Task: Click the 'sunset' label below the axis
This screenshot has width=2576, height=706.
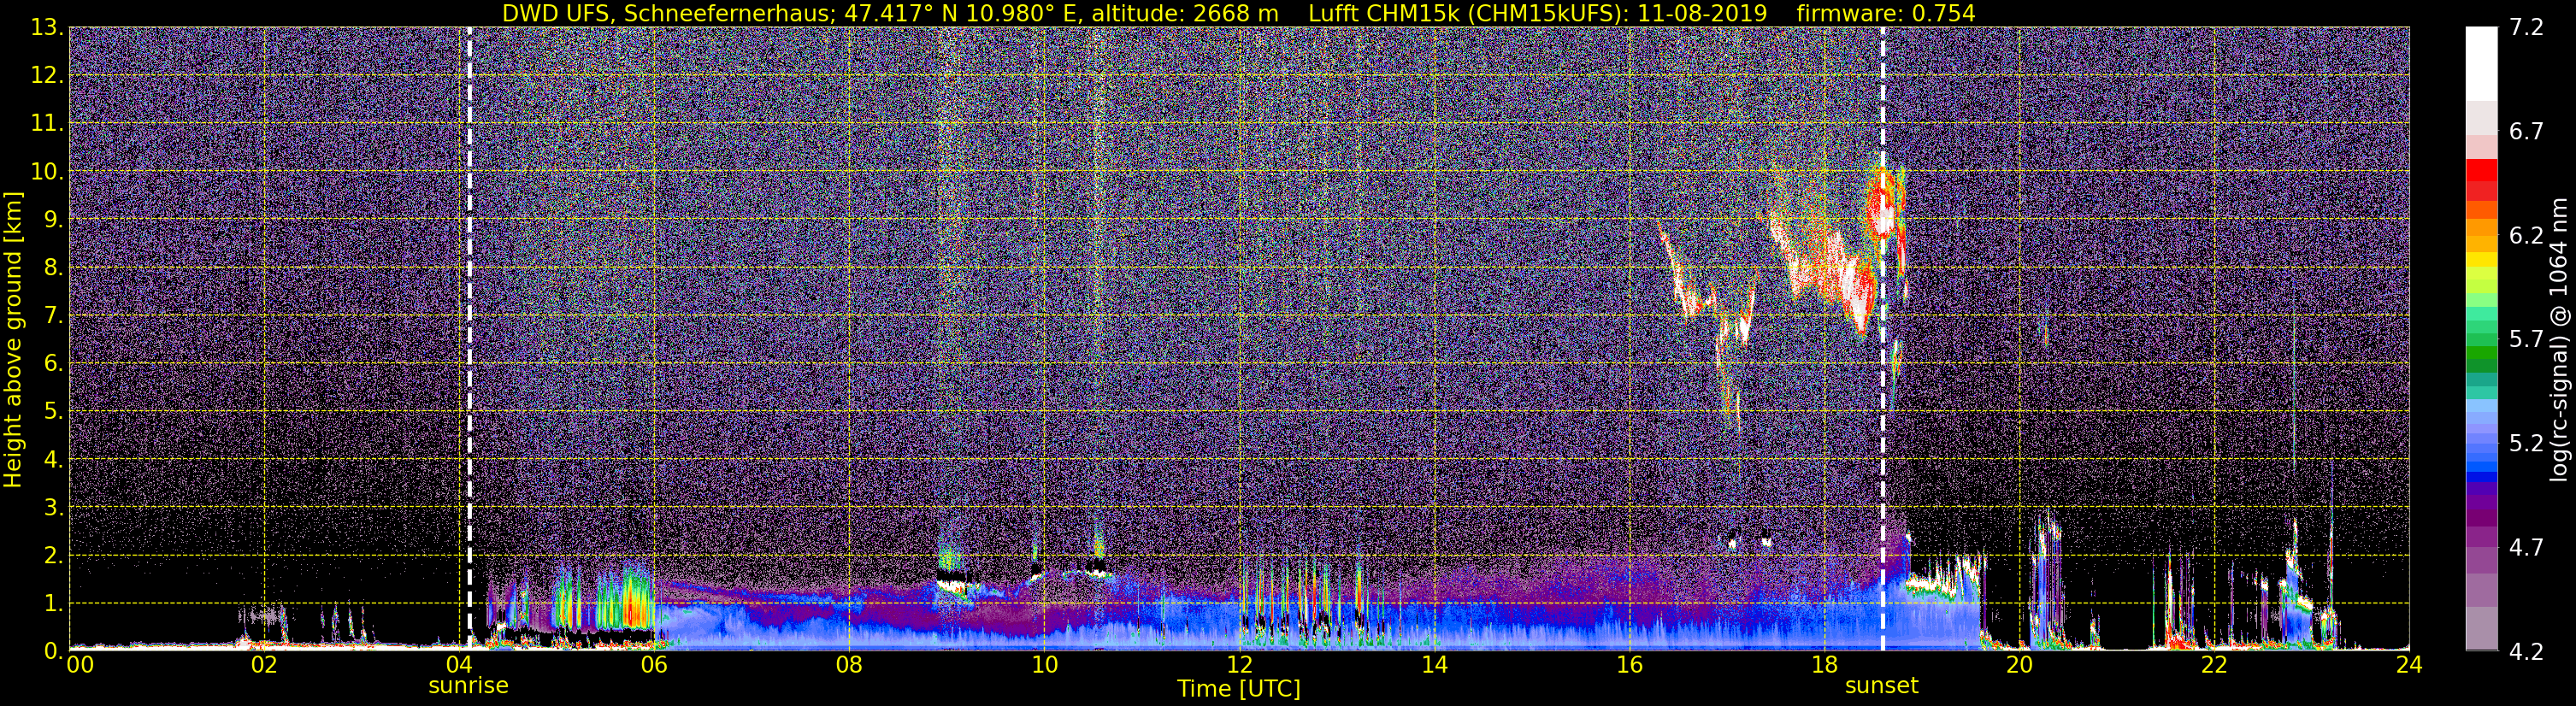Action: (1882, 686)
